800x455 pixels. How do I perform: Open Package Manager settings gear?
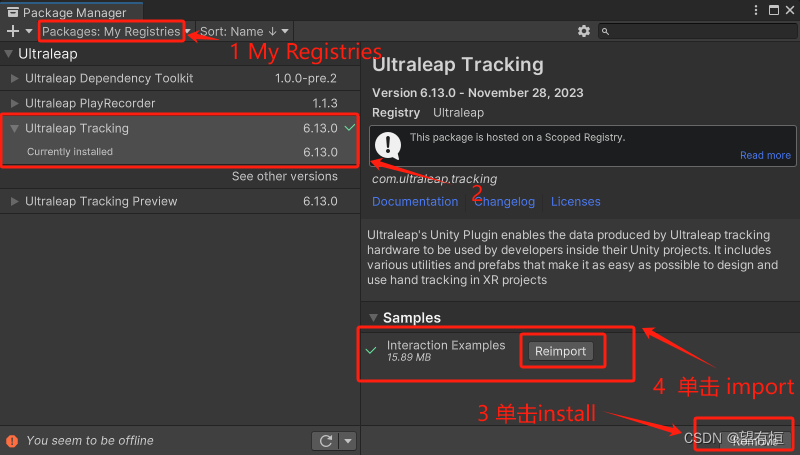tap(584, 31)
